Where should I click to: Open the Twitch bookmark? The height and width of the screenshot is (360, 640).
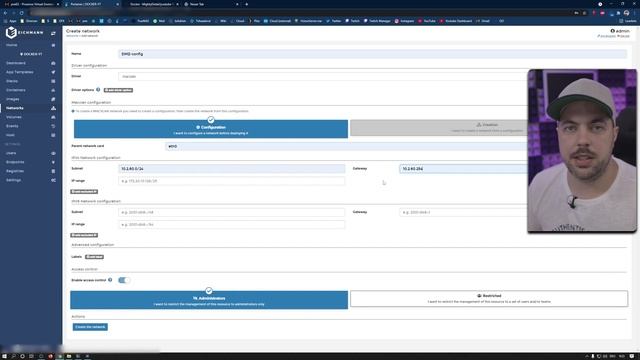tap(353, 21)
